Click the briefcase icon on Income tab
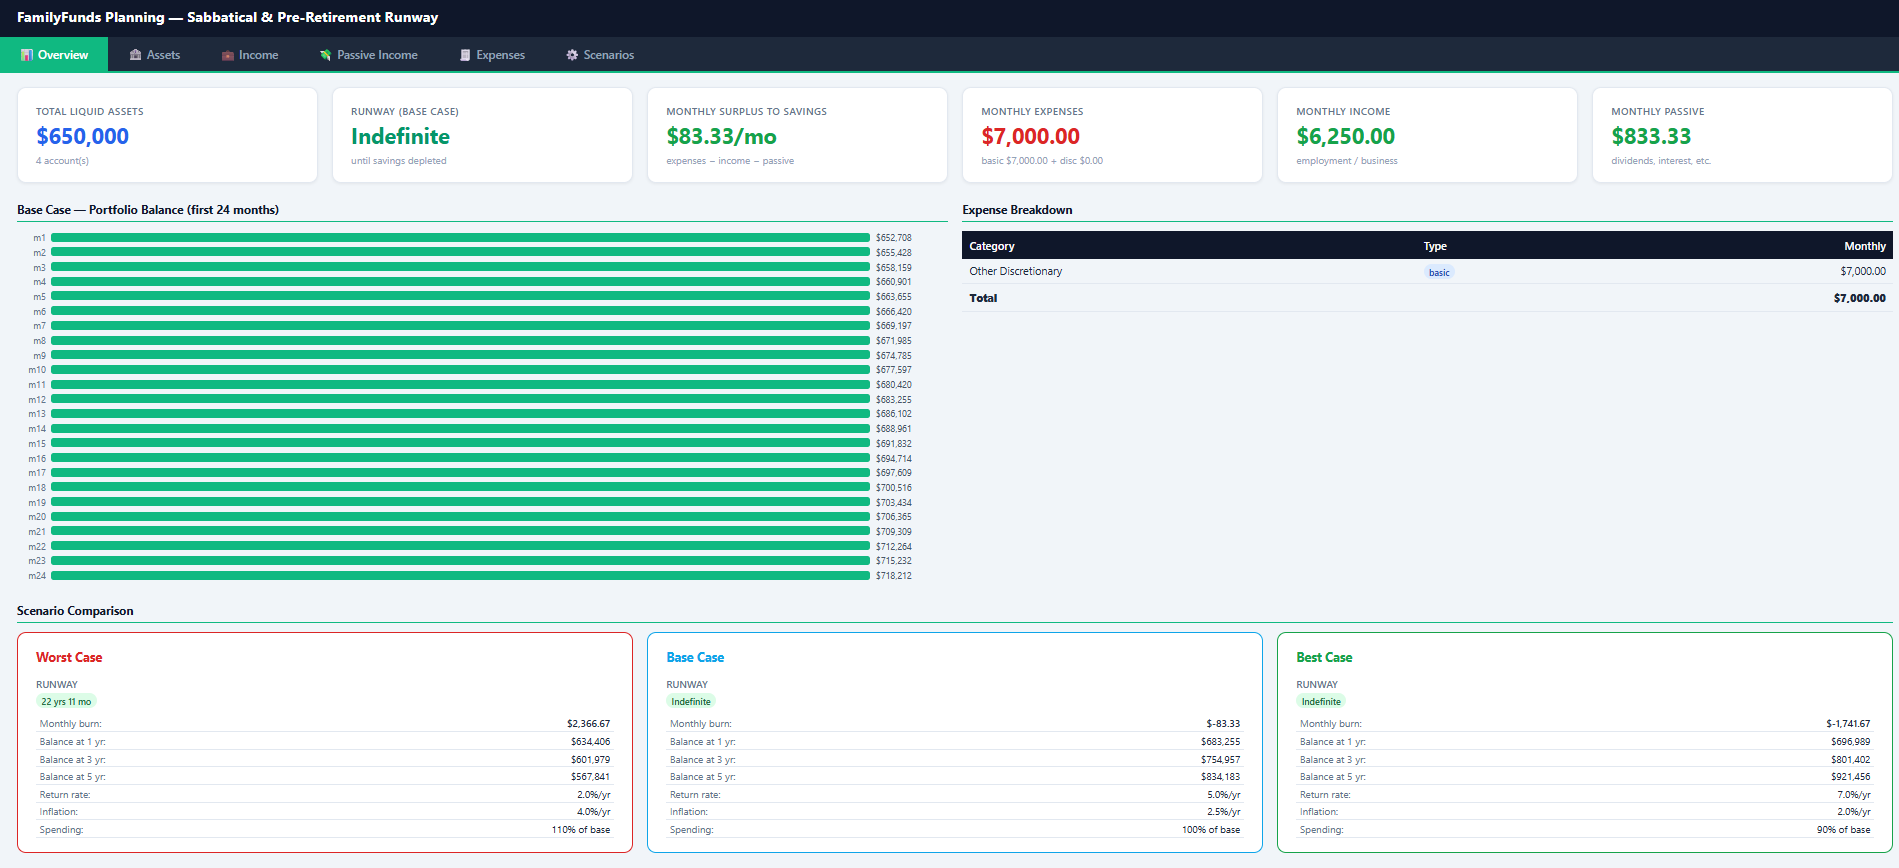This screenshot has height=868, width=1899. tap(227, 55)
